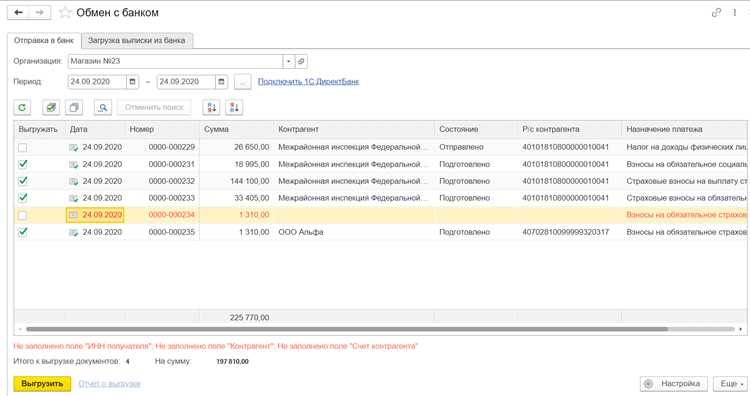
Task: Click the forward arrow navigation button
Action: click(40, 12)
